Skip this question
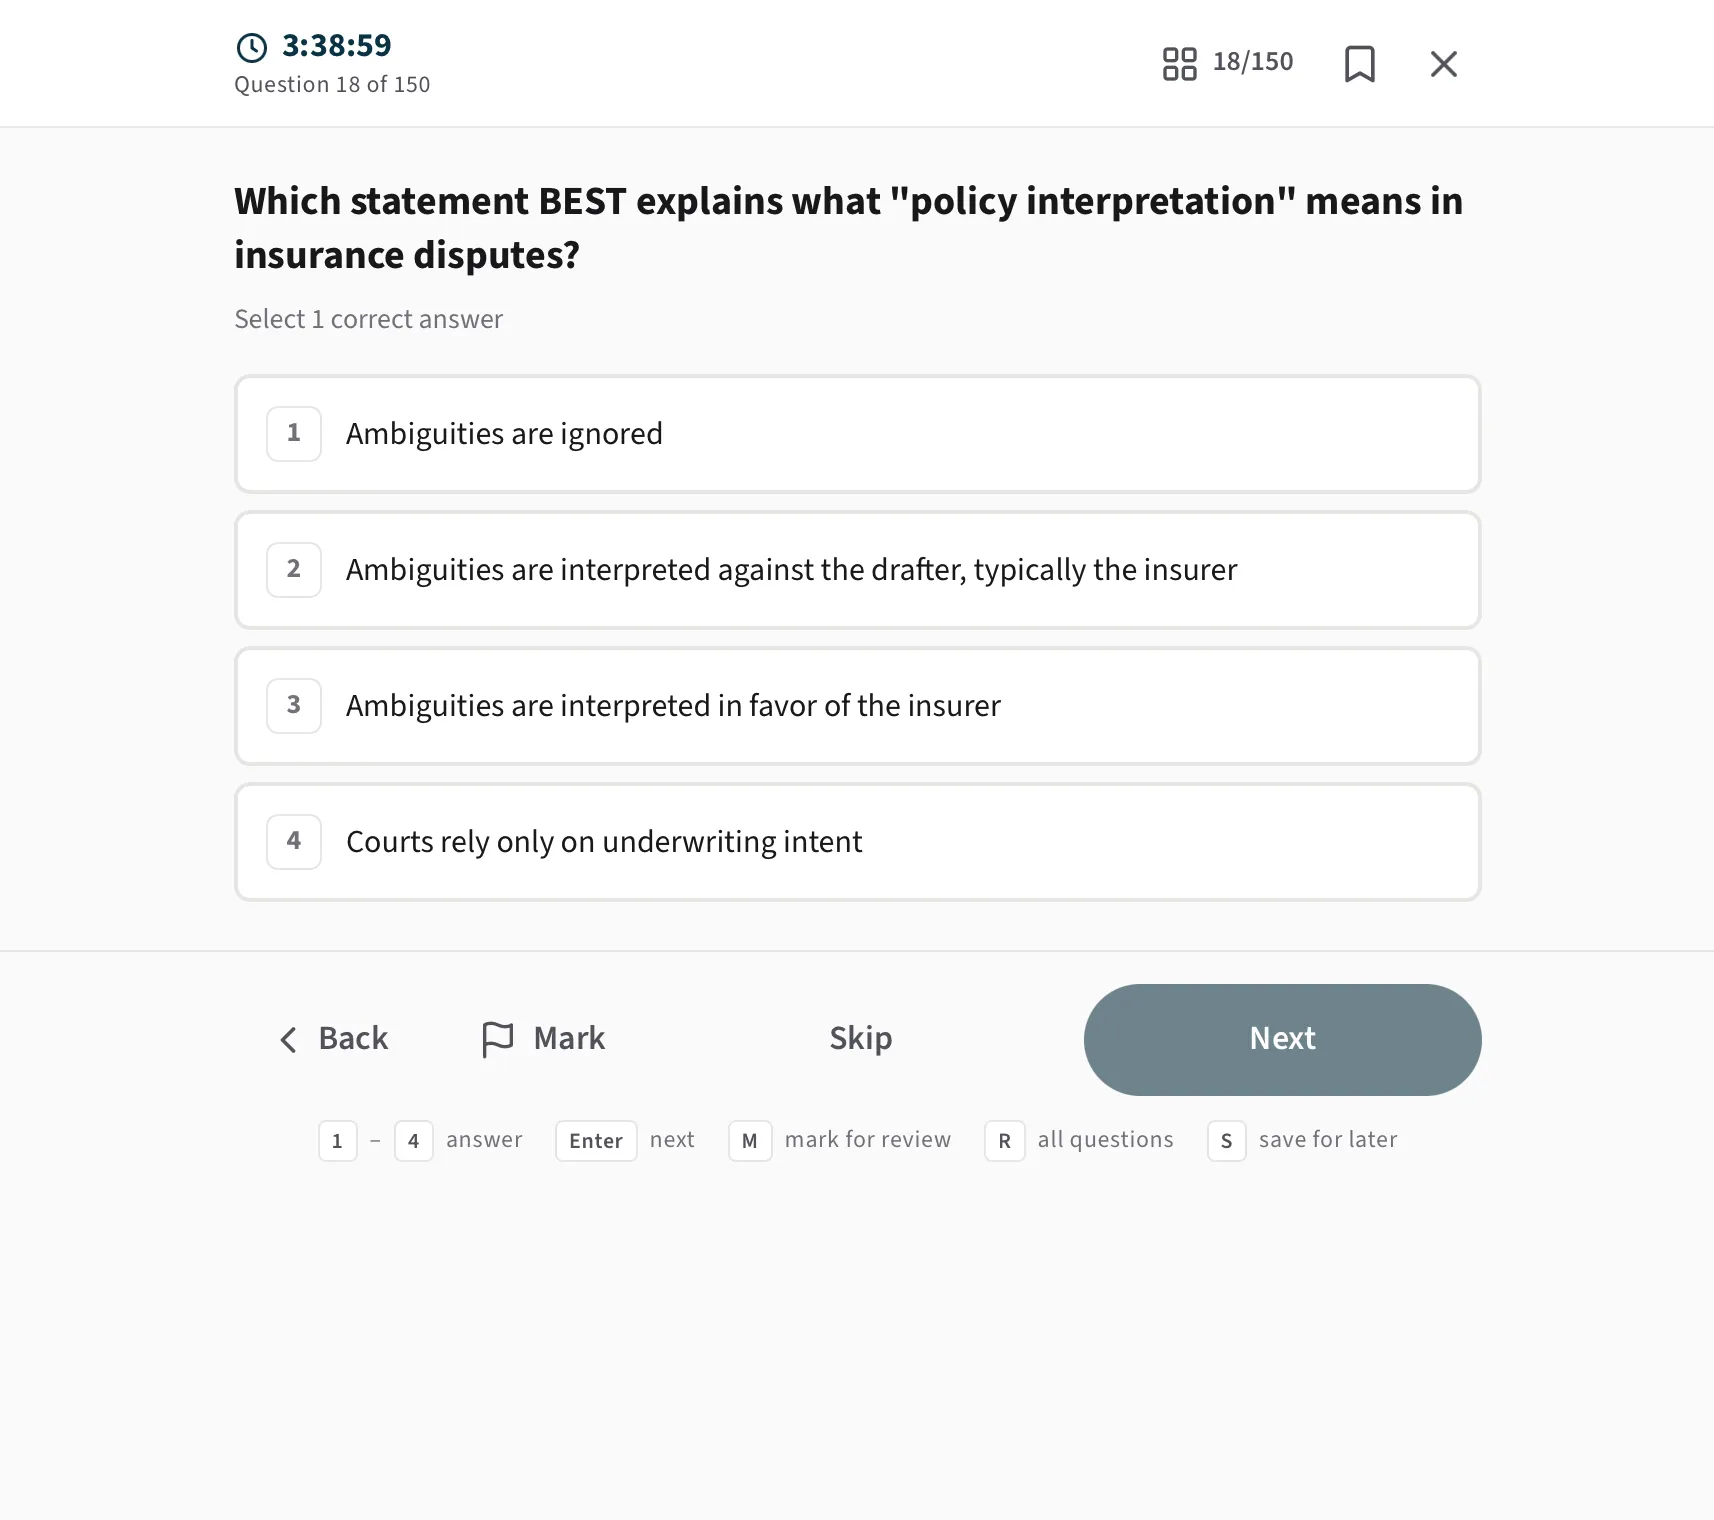 click(860, 1039)
